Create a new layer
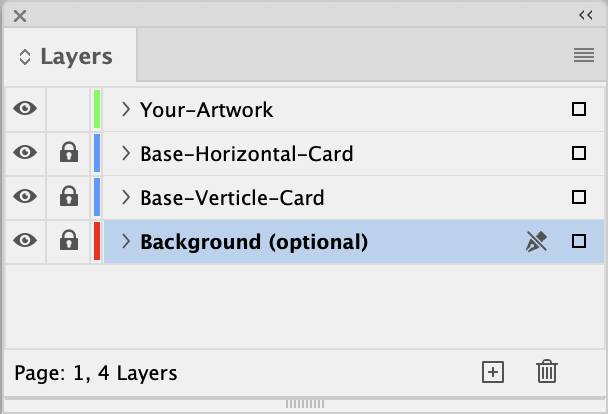 pyautogui.click(x=492, y=372)
